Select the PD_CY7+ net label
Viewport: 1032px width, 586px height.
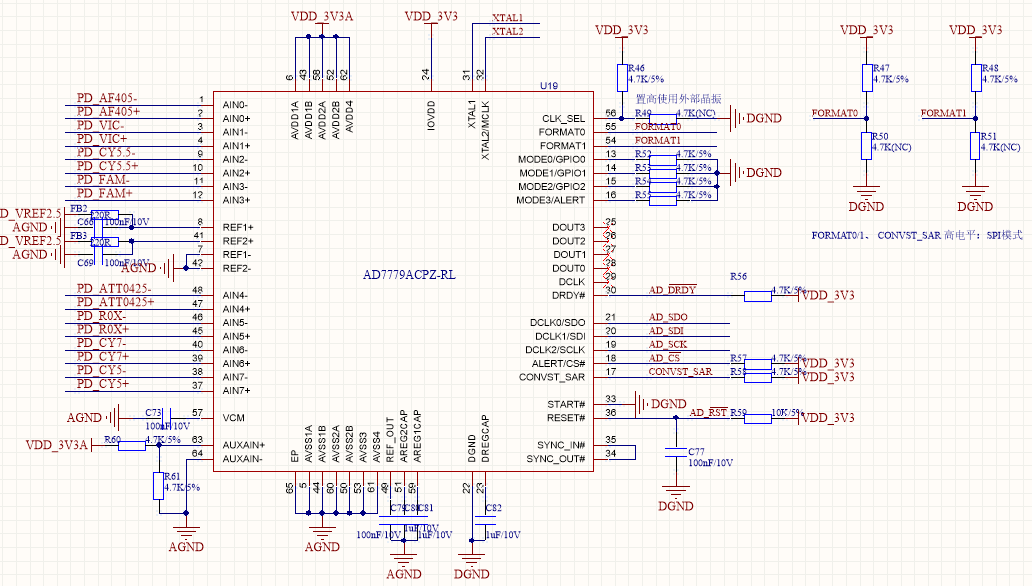pyautogui.click(x=103, y=357)
